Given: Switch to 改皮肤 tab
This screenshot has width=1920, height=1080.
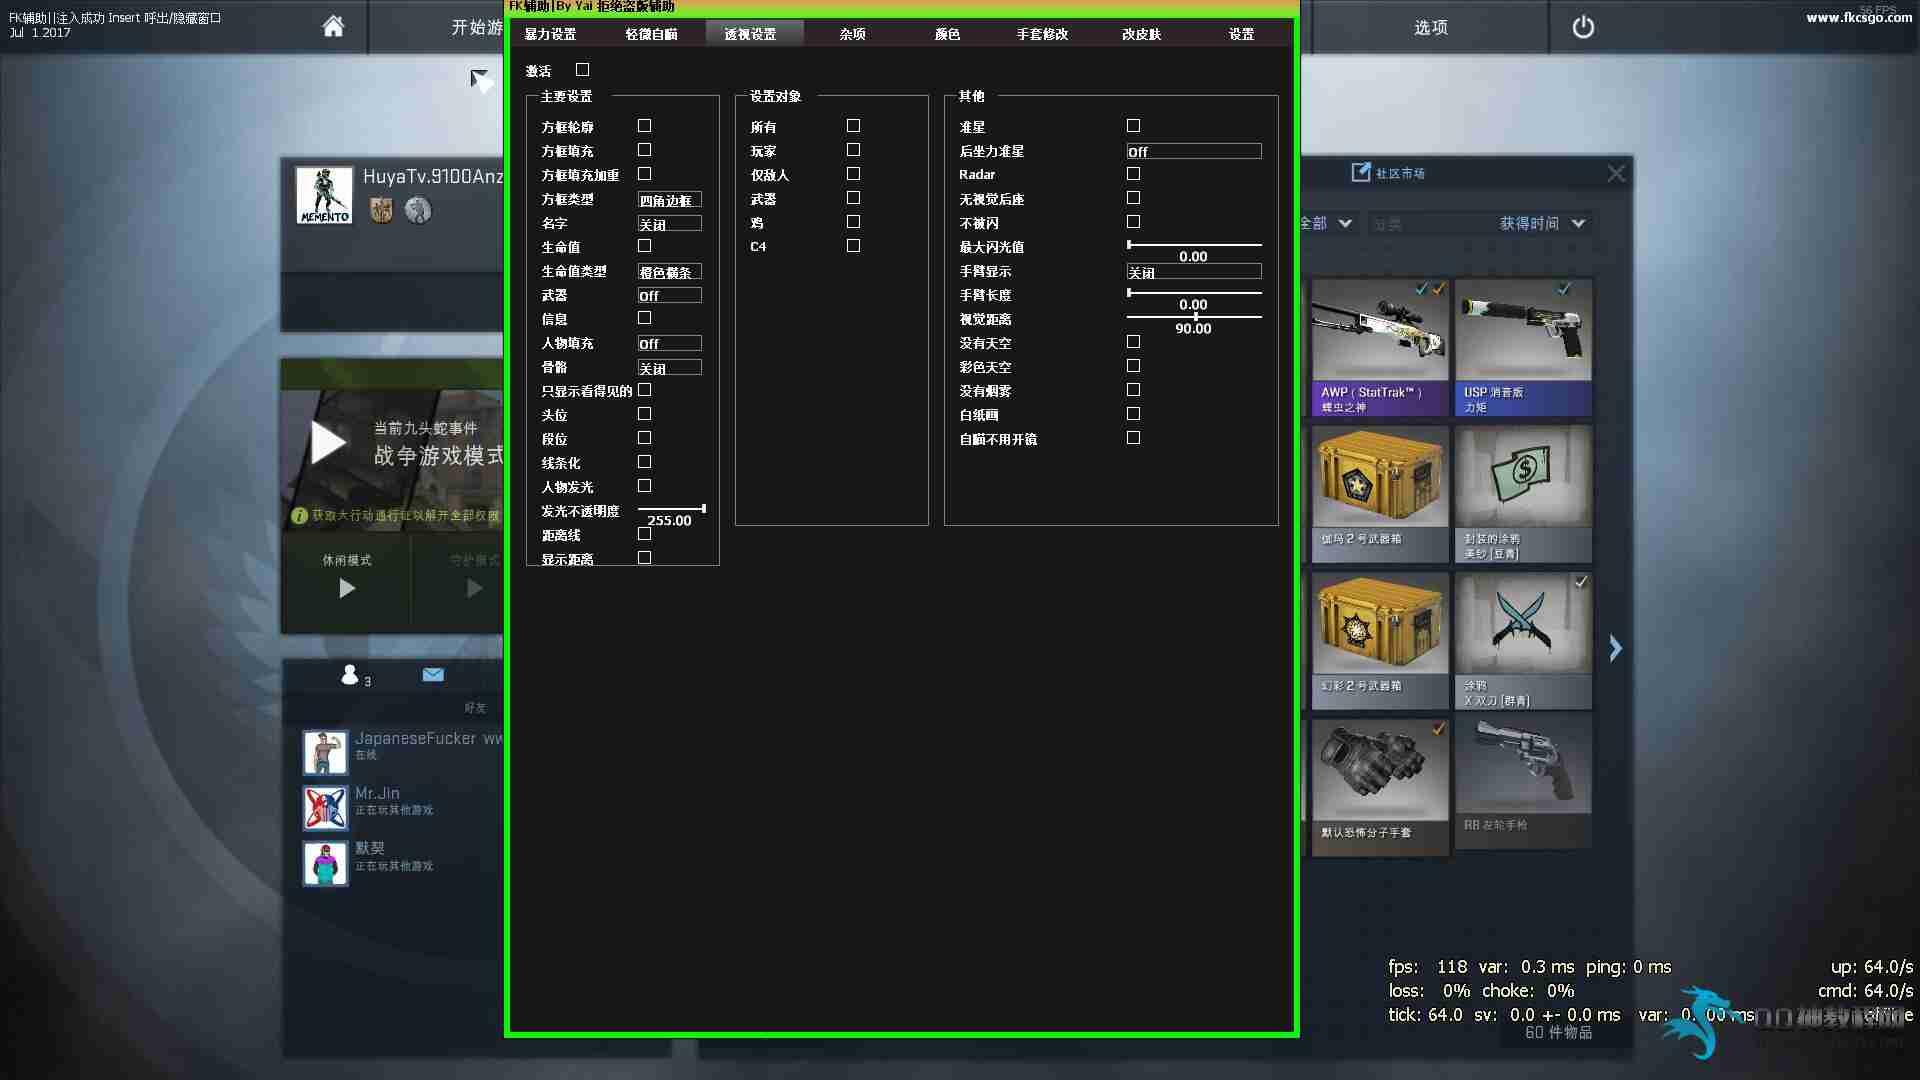Looking at the screenshot, I should (x=1142, y=34).
